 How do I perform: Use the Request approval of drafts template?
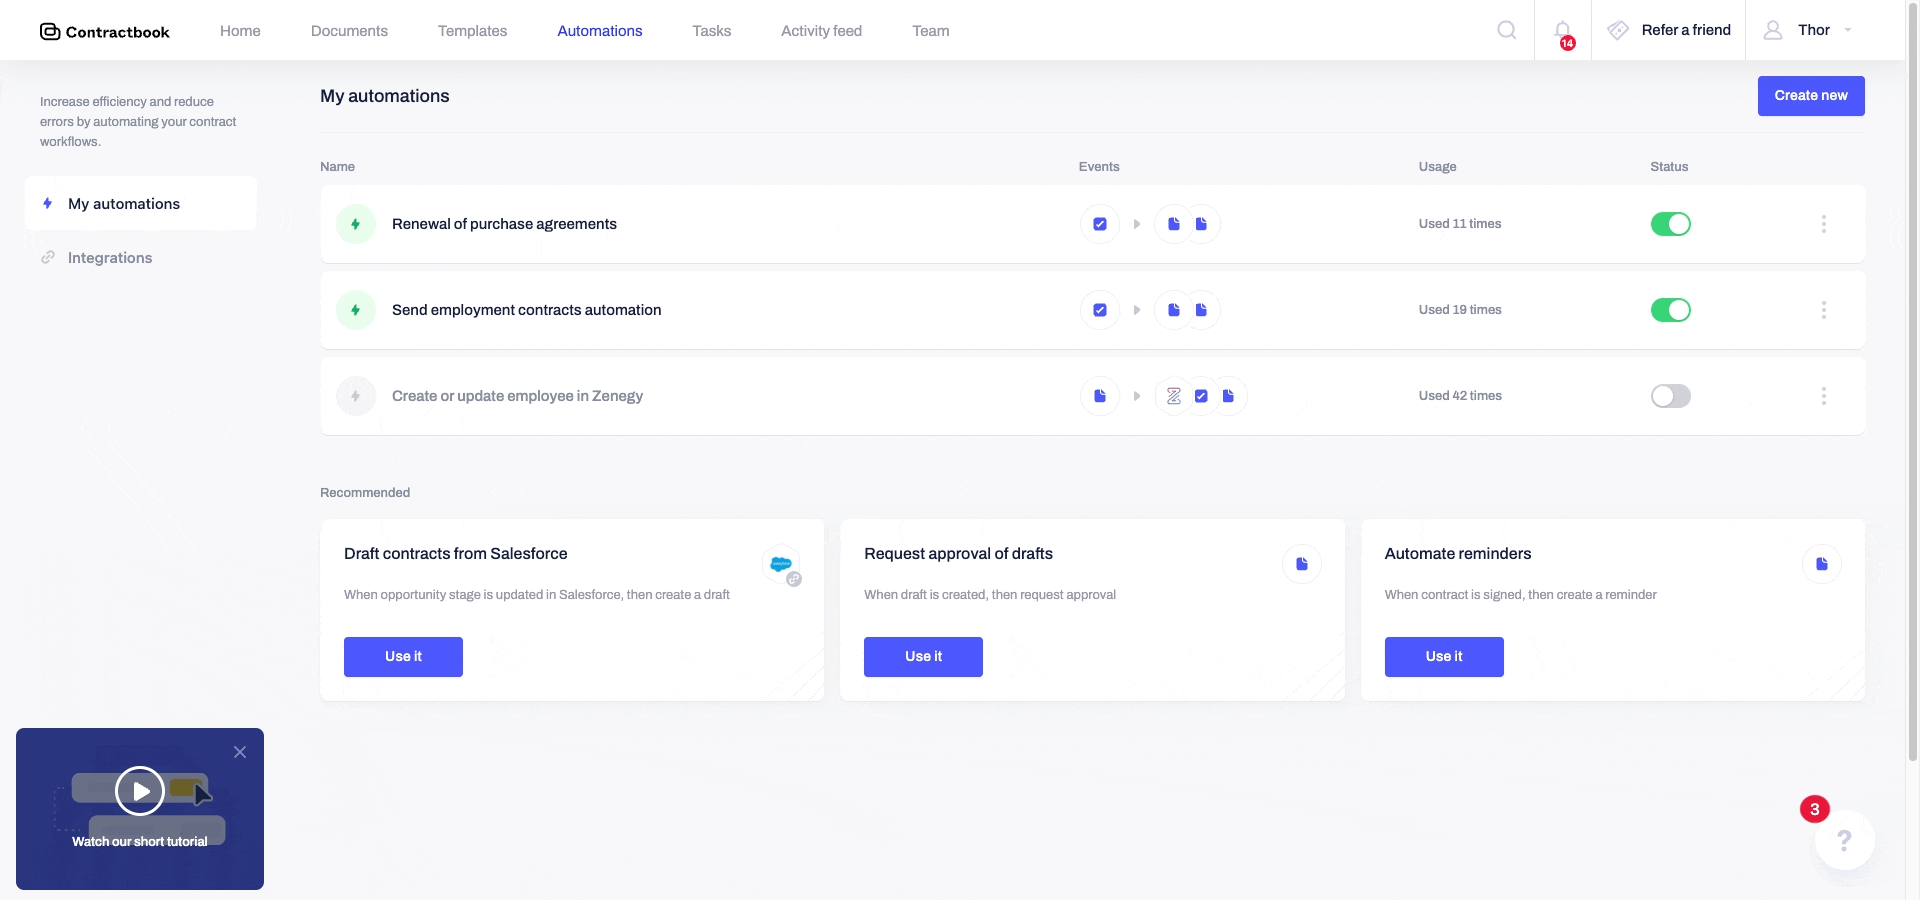pos(923,657)
